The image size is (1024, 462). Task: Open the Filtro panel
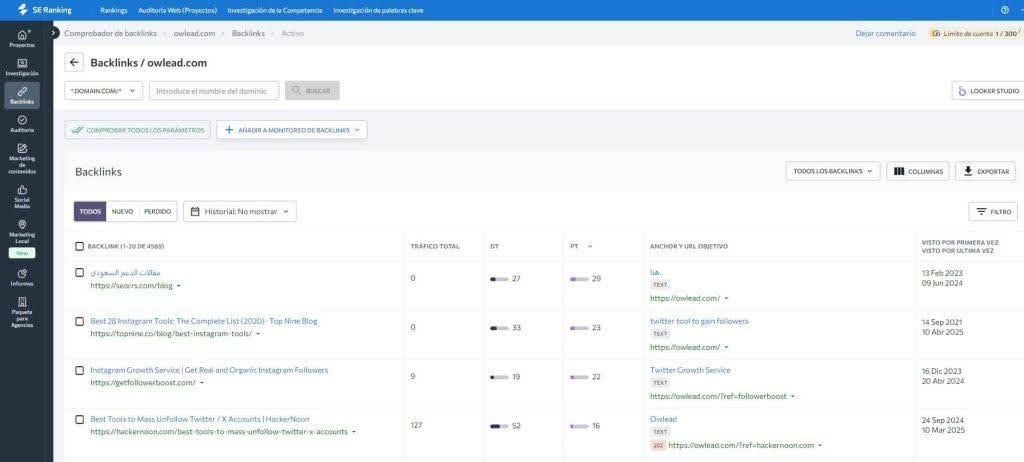point(993,212)
